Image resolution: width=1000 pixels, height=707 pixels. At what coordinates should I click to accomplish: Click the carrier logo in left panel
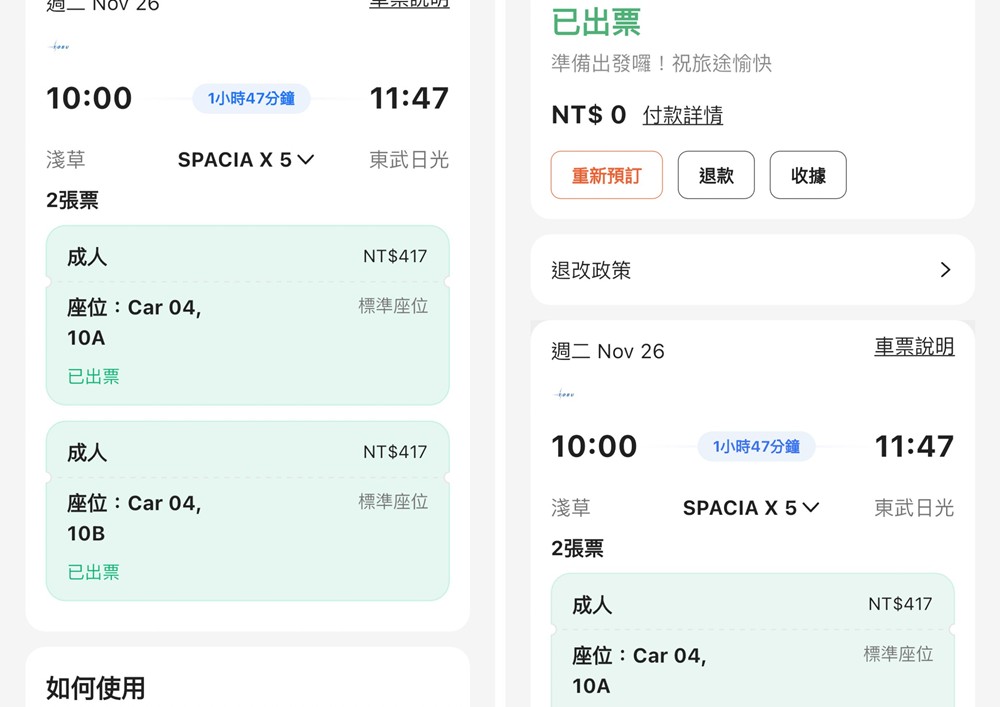pos(60,46)
